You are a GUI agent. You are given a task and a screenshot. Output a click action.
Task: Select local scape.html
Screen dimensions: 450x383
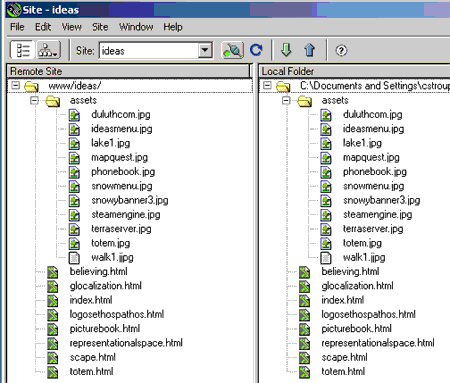344,357
